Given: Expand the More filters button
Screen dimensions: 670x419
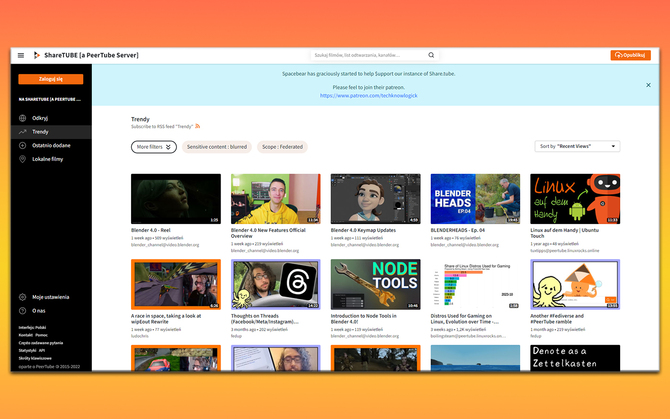Looking at the screenshot, I should tap(154, 147).
